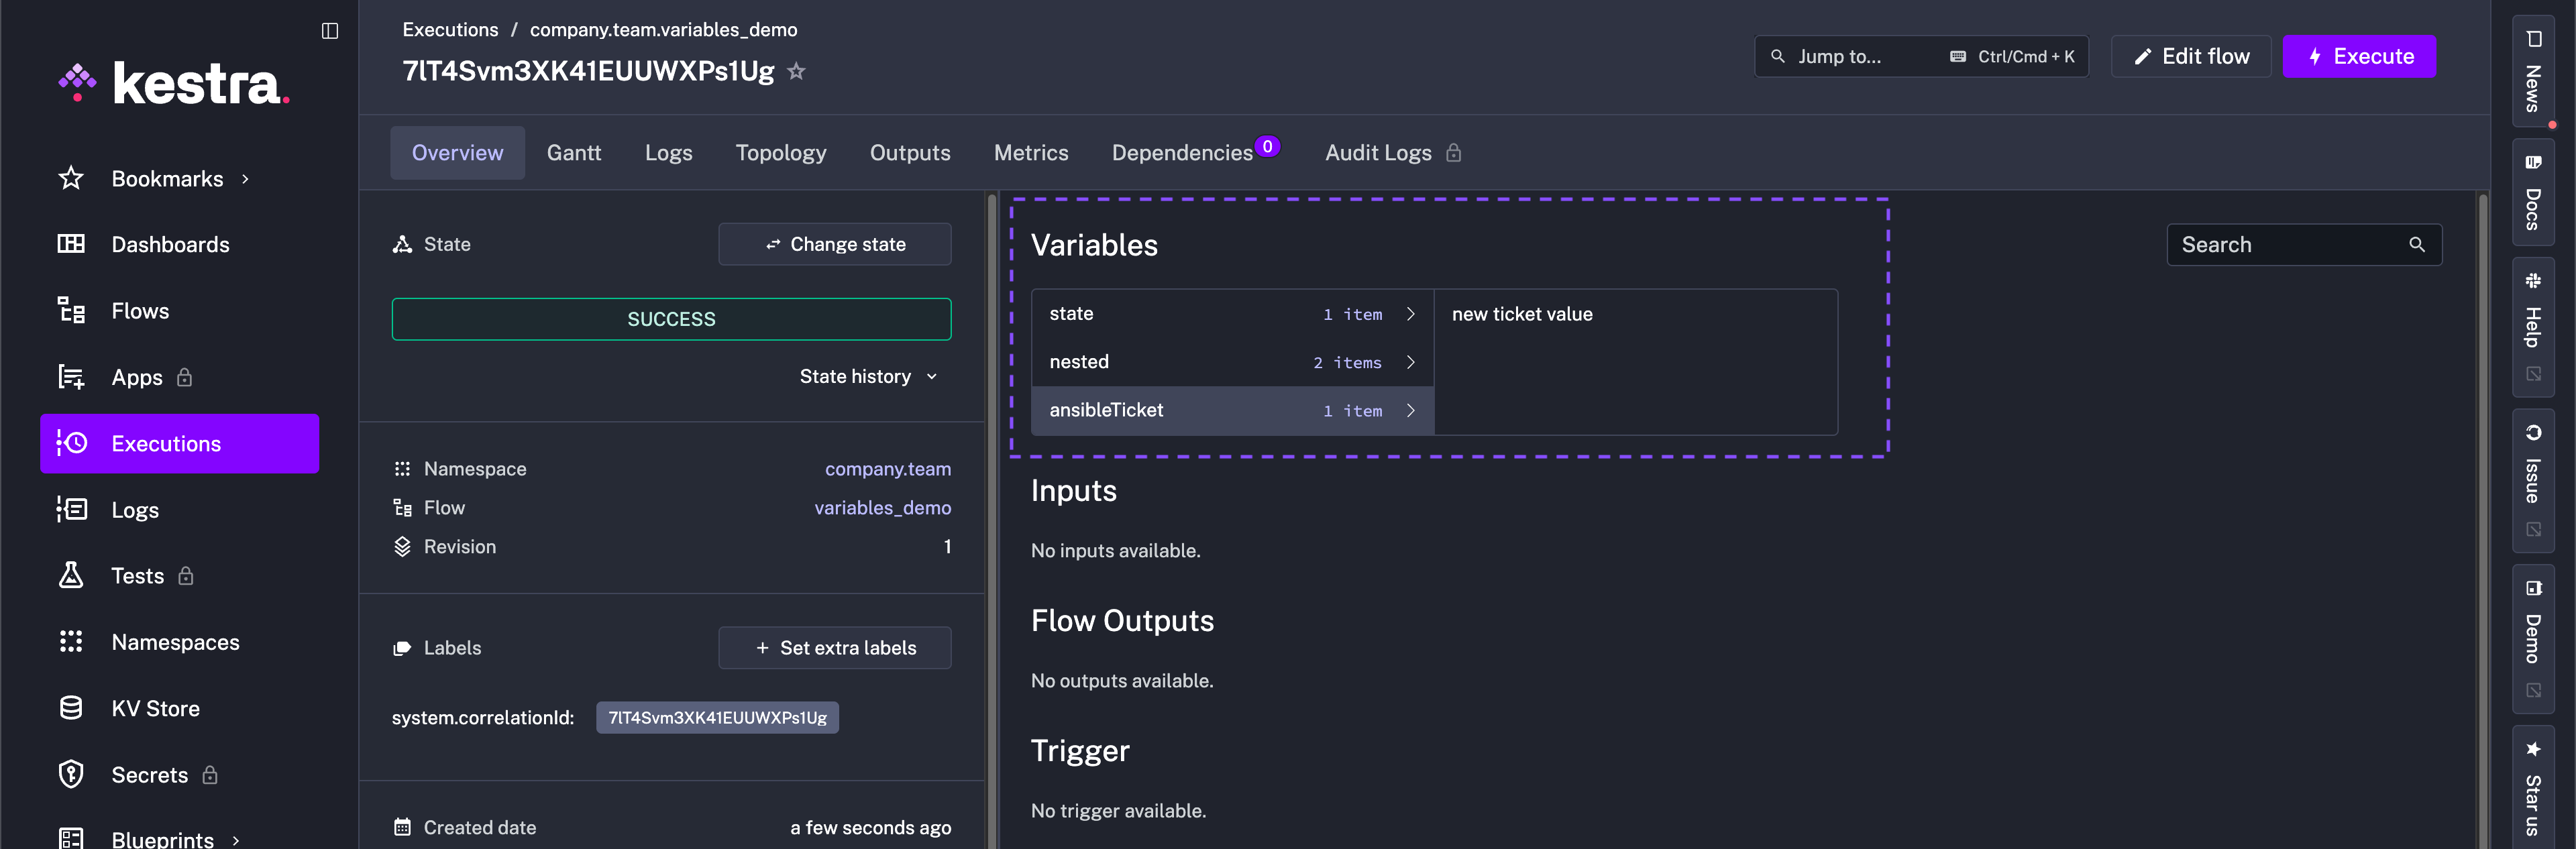This screenshot has width=2576, height=849.
Task: Click the green SUCCESS state bar
Action: point(671,318)
